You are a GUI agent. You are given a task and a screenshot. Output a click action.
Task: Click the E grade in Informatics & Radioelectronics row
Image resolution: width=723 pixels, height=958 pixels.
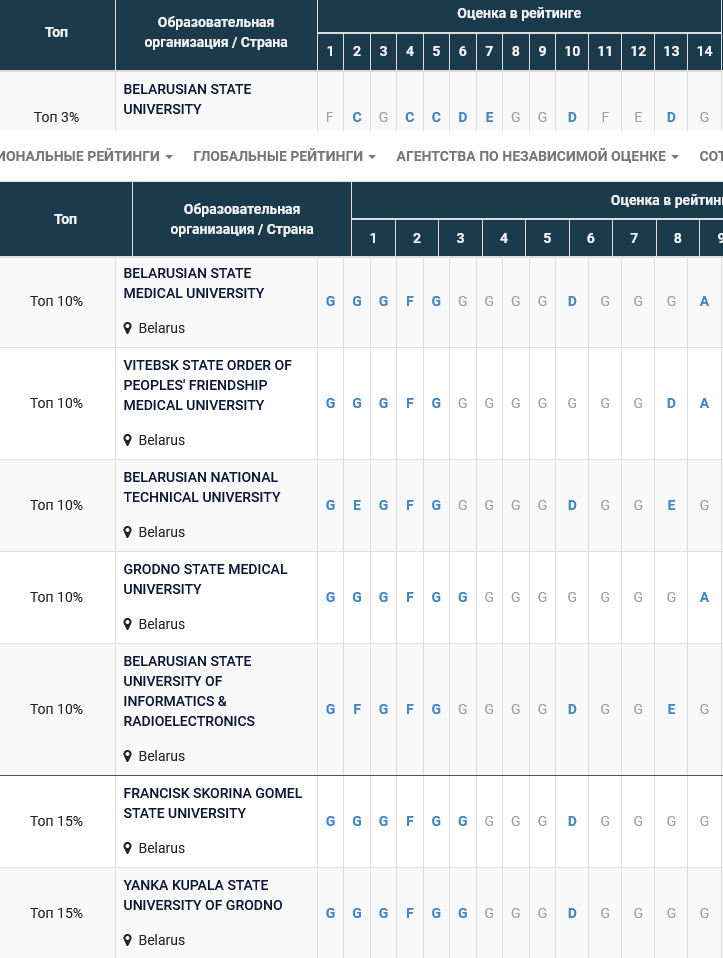coord(671,709)
